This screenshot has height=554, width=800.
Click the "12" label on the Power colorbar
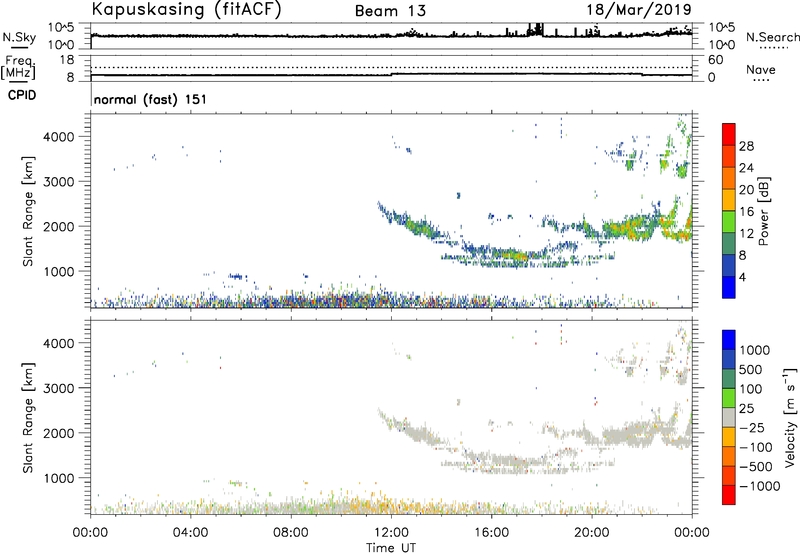tap(746, 234)
